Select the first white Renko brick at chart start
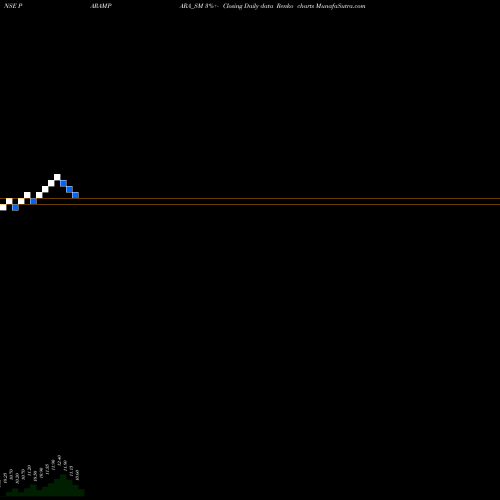This screenshot has width=500, height=500. click(3, 207)
